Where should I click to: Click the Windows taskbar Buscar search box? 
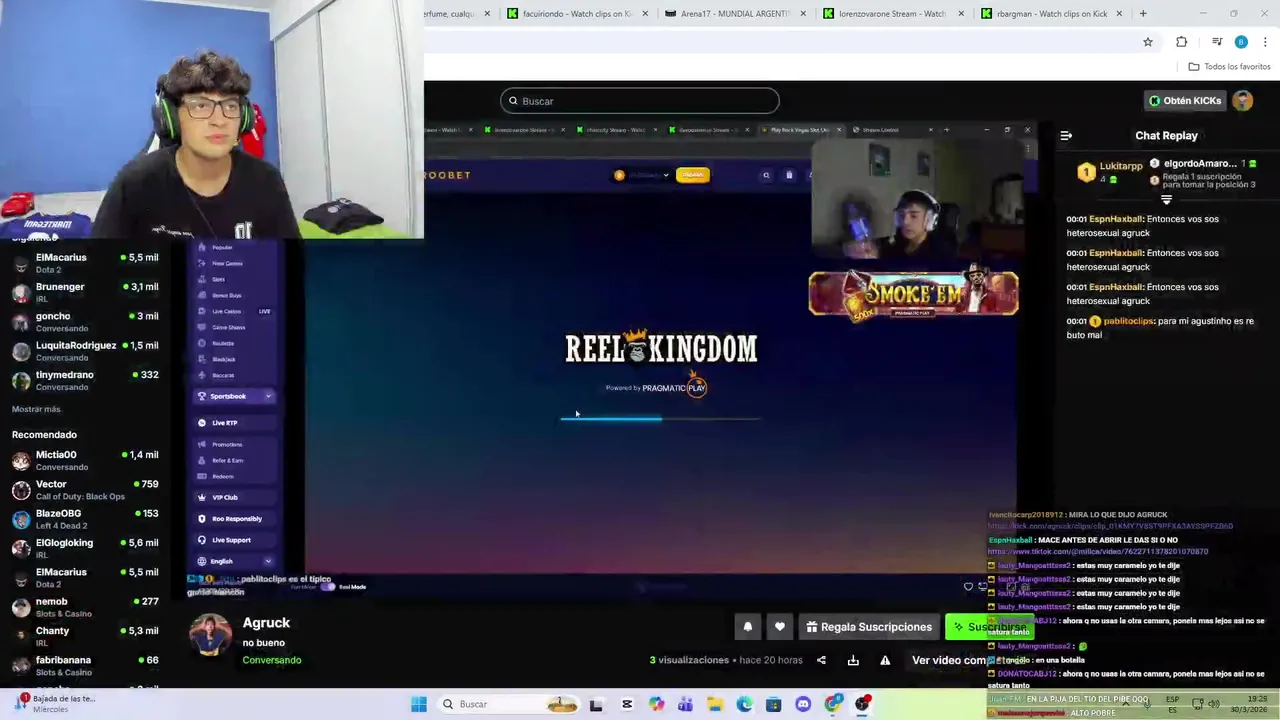point(507,704)
